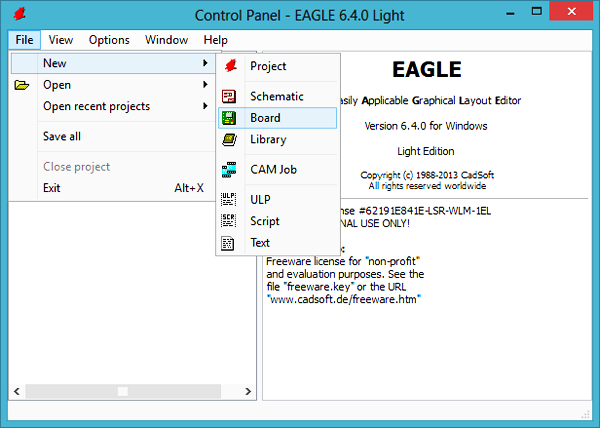Expand the submenu arrow beside Open

(205, 85)
